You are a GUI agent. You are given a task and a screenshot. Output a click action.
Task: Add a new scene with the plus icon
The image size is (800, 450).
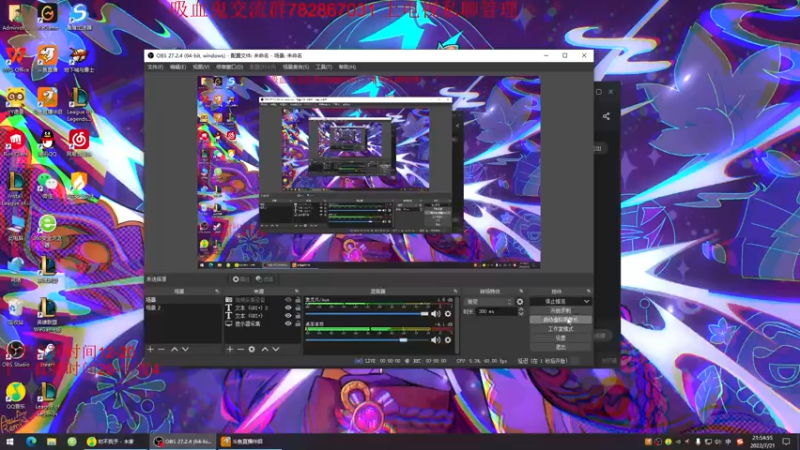pos(151,349)
